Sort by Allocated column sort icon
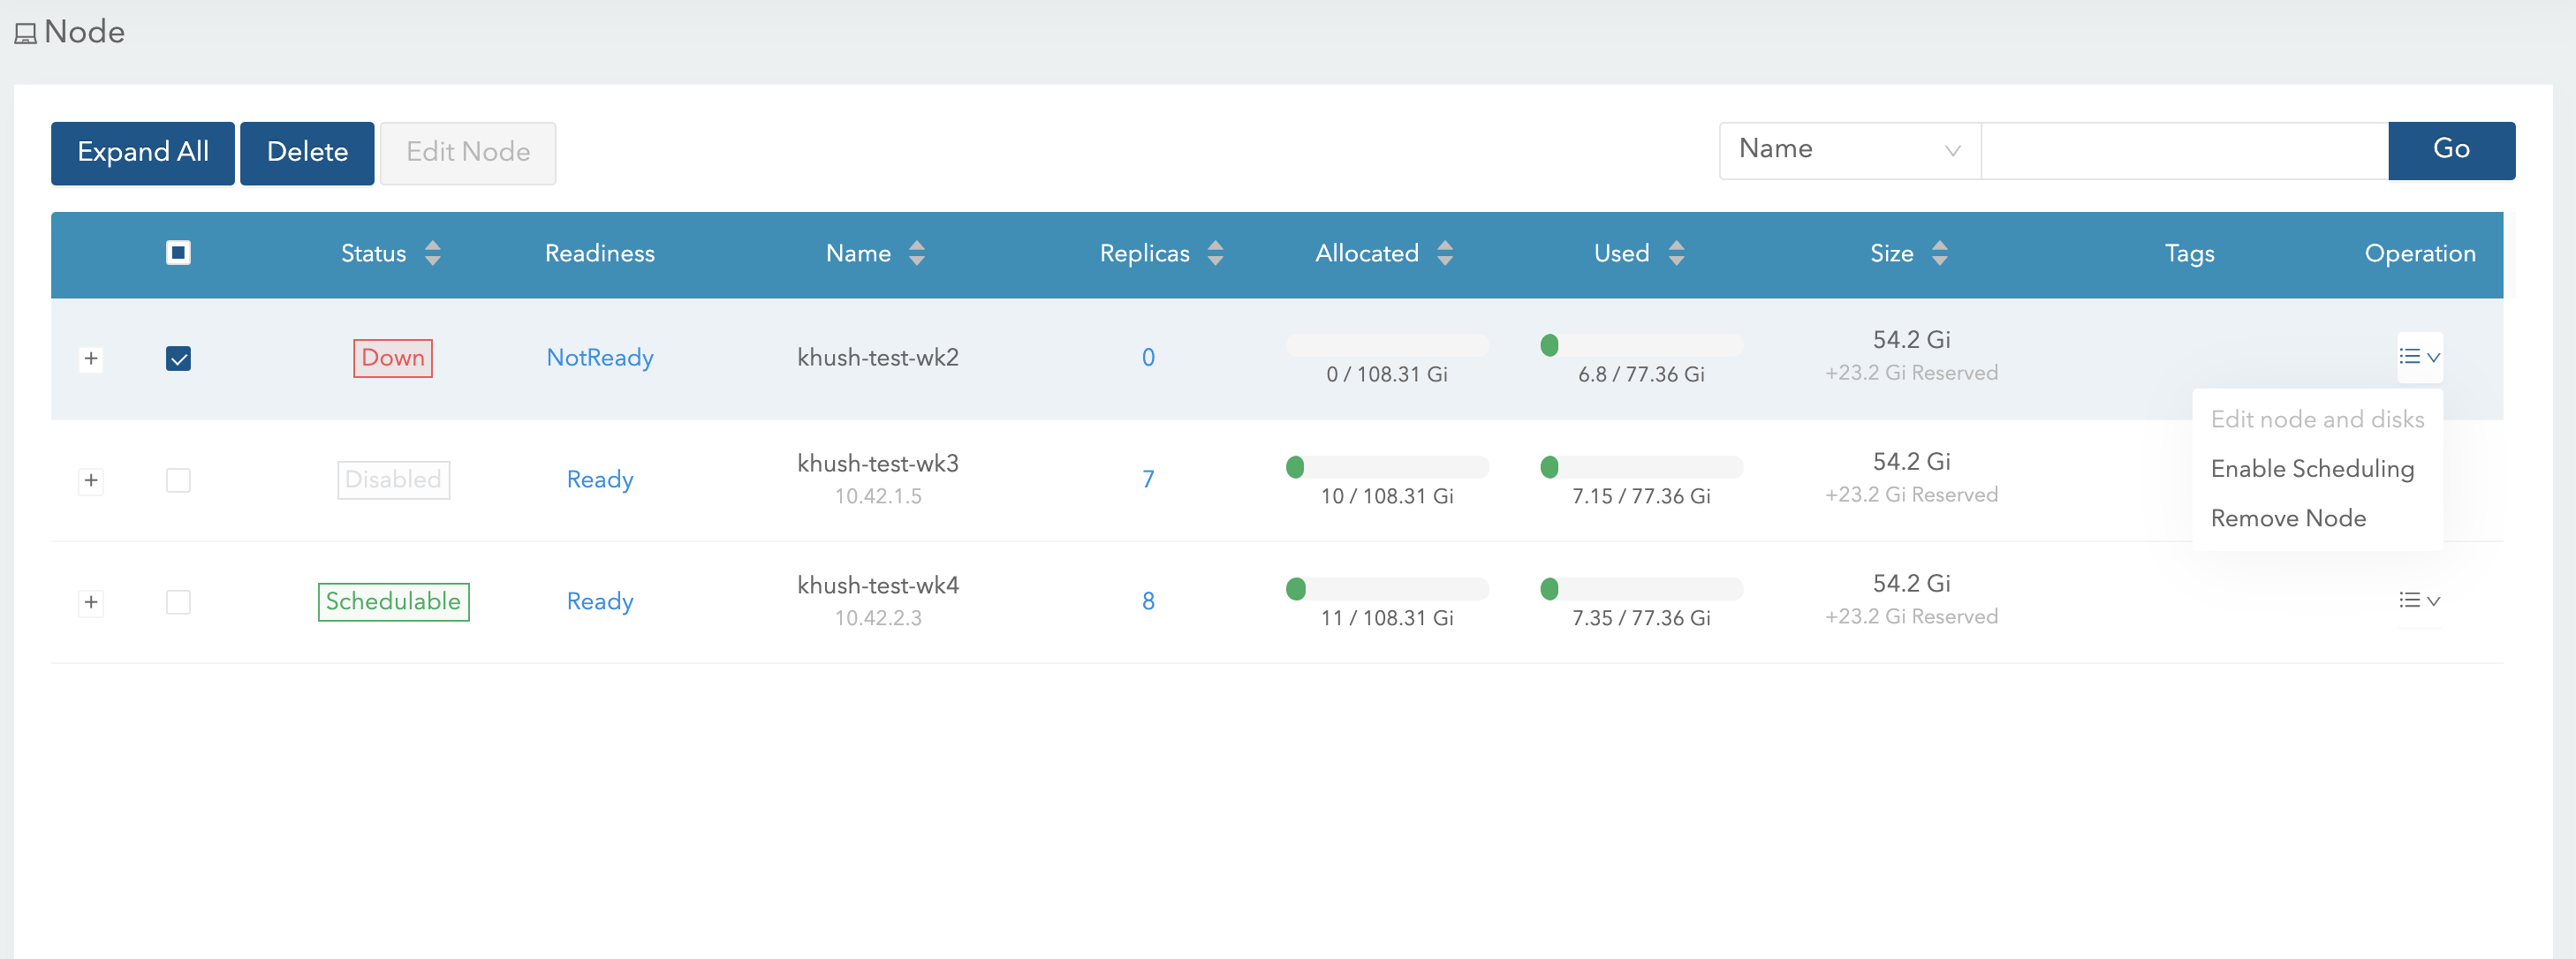 1444,253
